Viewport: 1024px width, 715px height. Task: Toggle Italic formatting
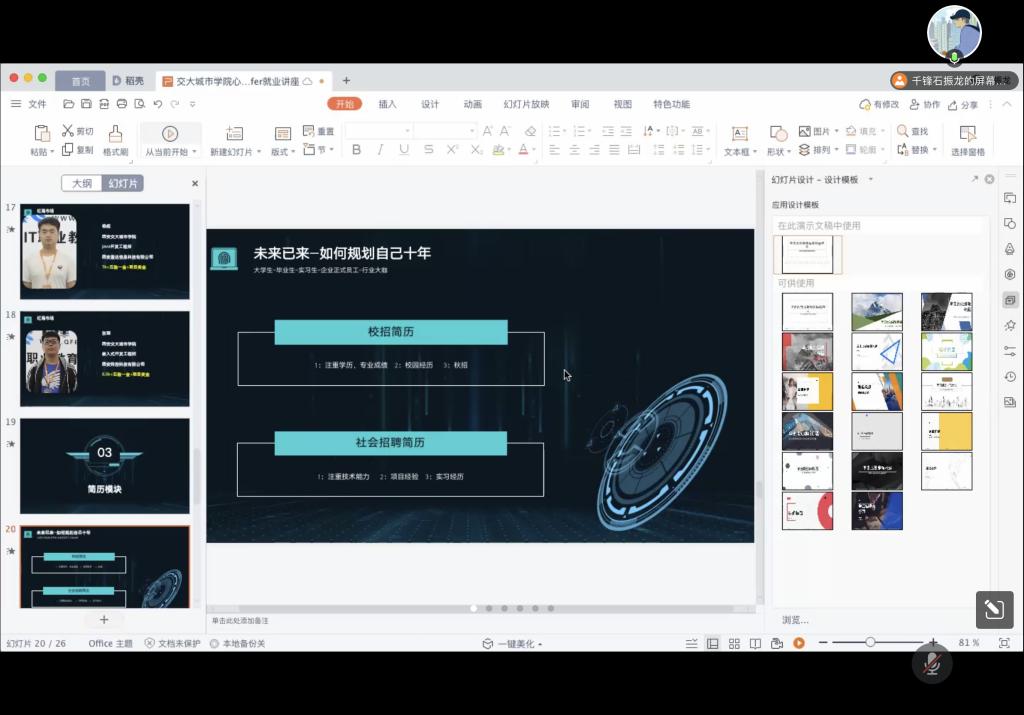(380, 150)
